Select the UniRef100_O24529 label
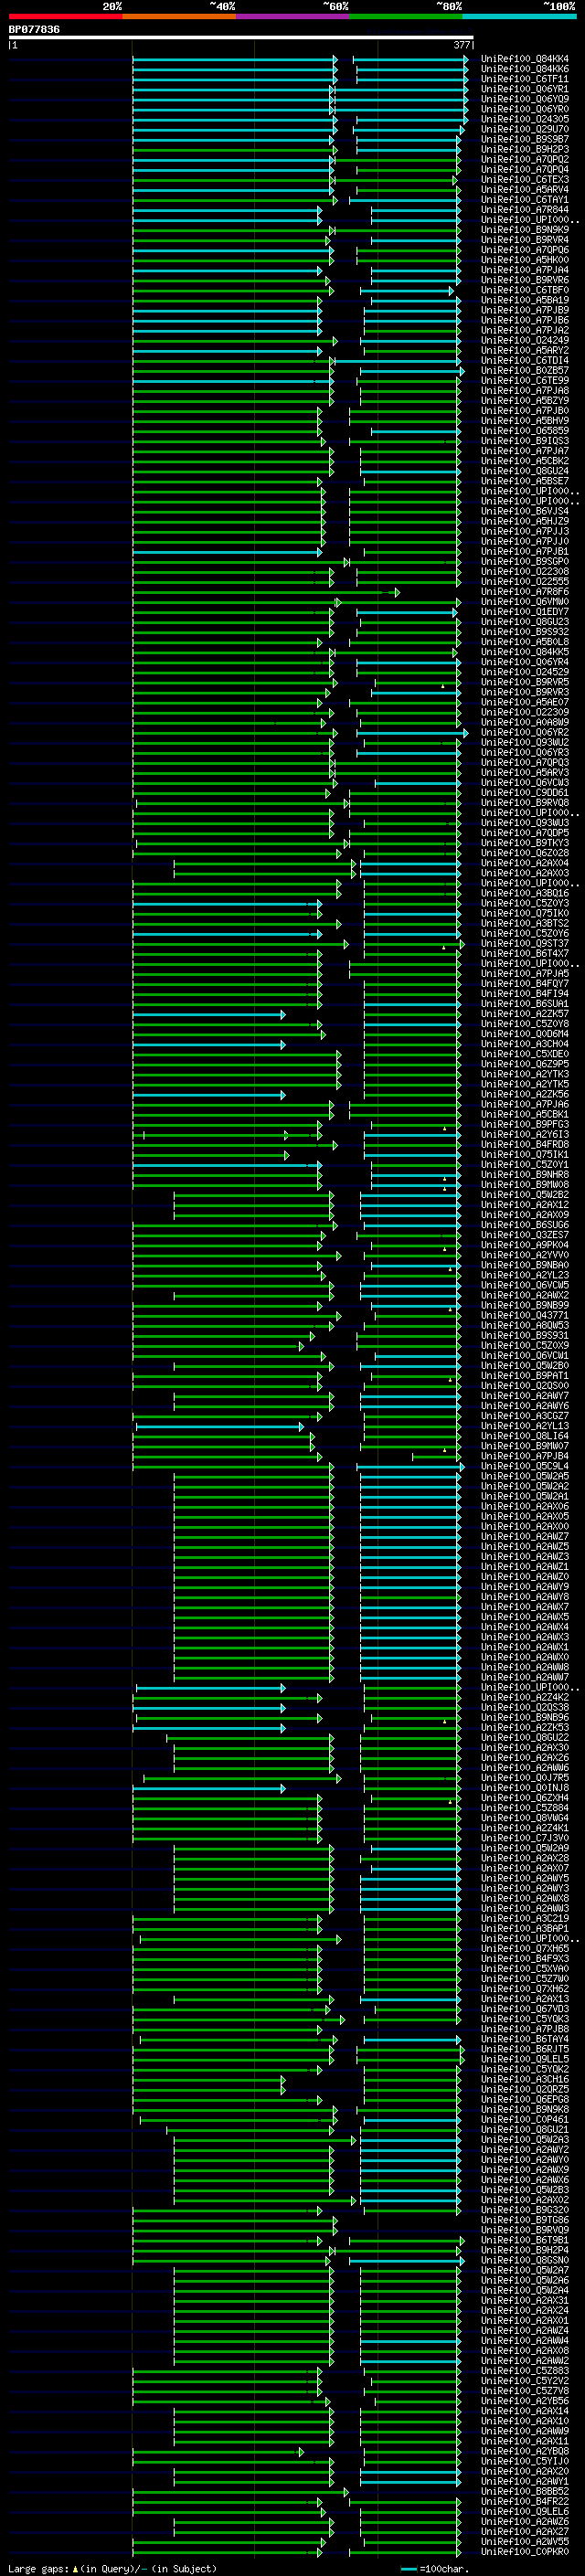Screen dimensions: 585x2576 525,672
